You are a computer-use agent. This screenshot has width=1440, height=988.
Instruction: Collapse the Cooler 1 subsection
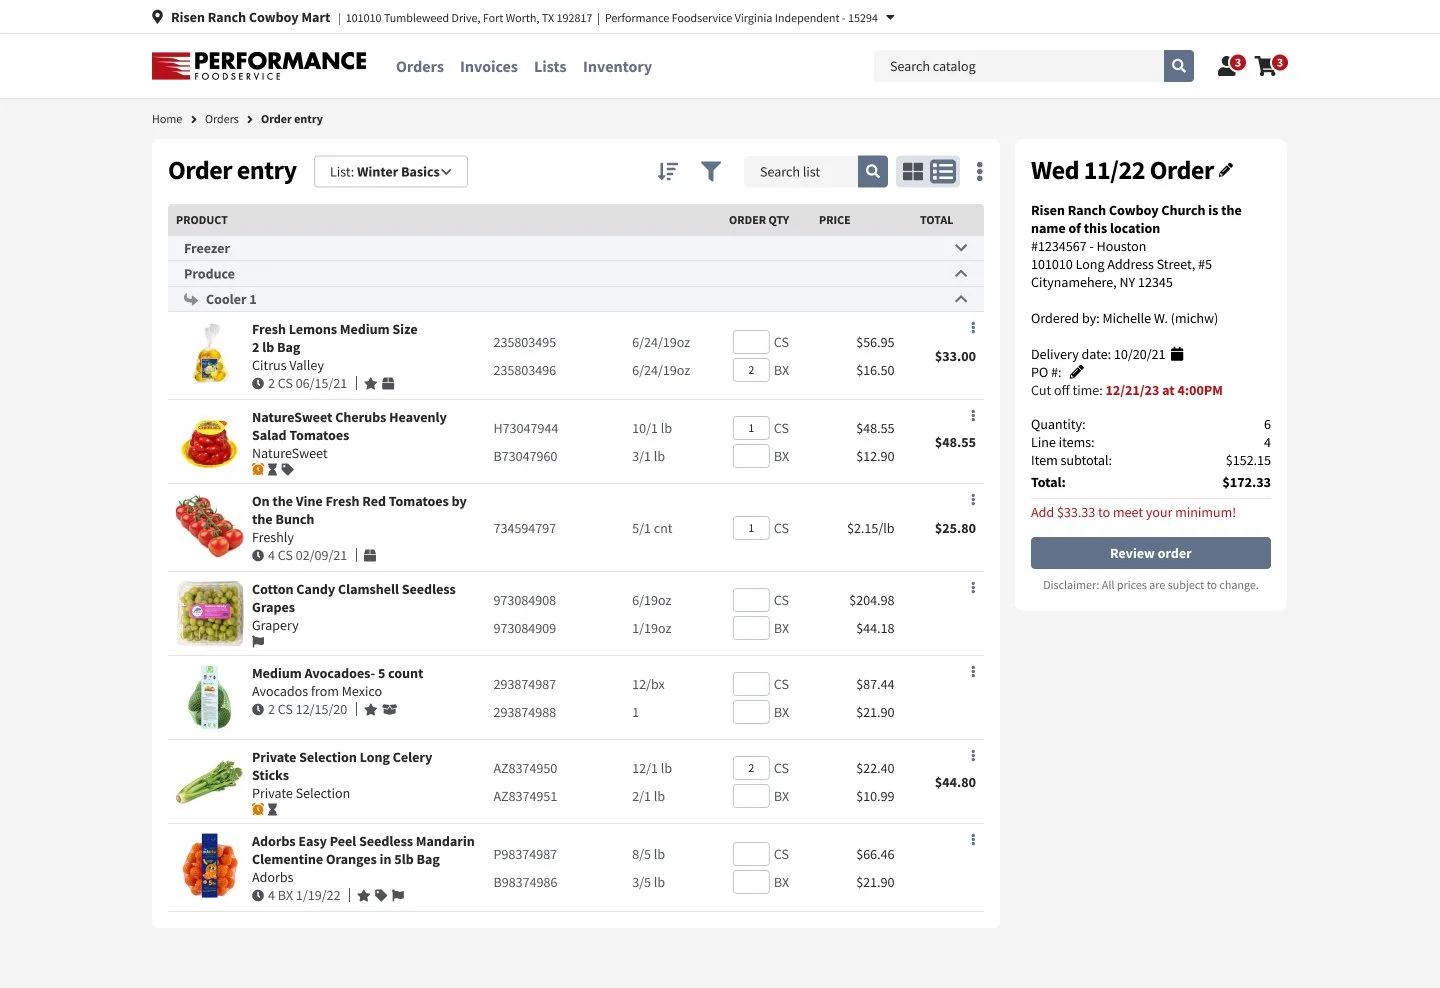pos(961,299)
